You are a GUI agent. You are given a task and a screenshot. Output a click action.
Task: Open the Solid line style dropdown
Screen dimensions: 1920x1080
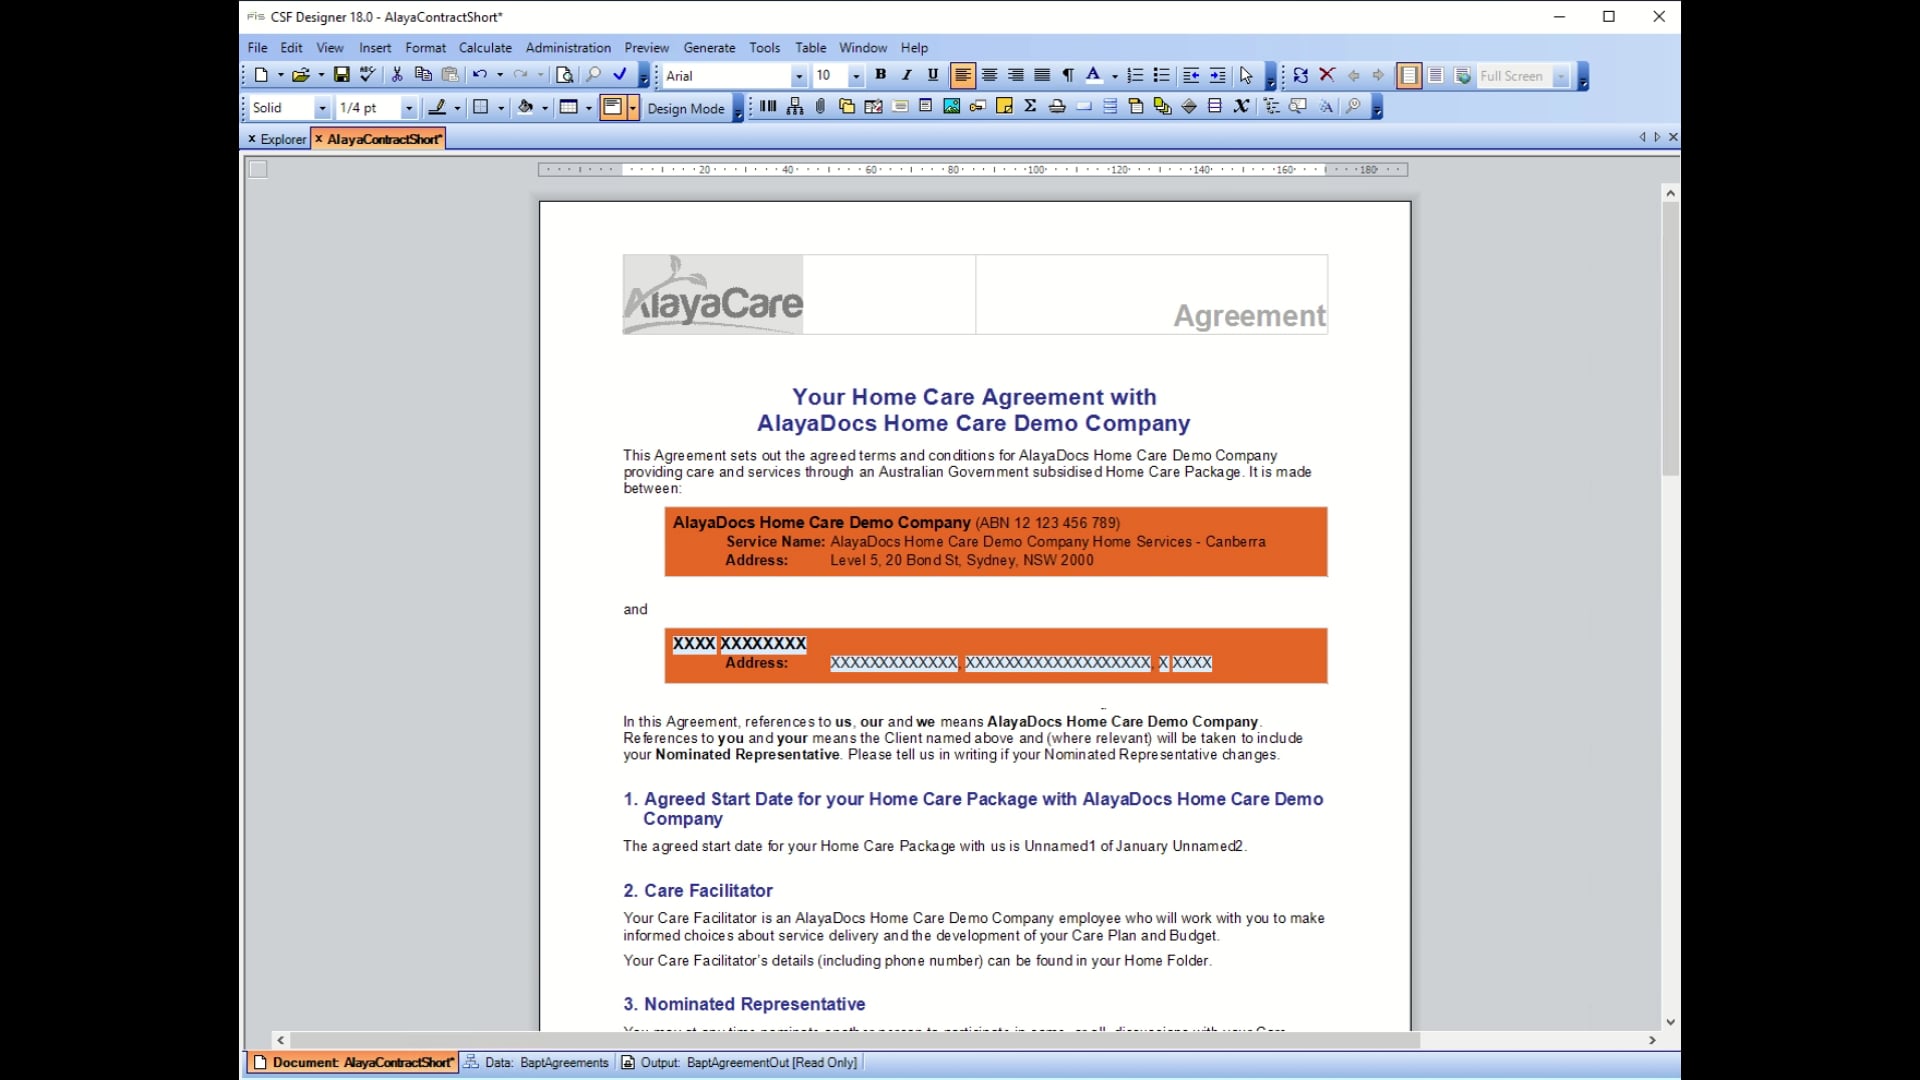click(322, 108)
